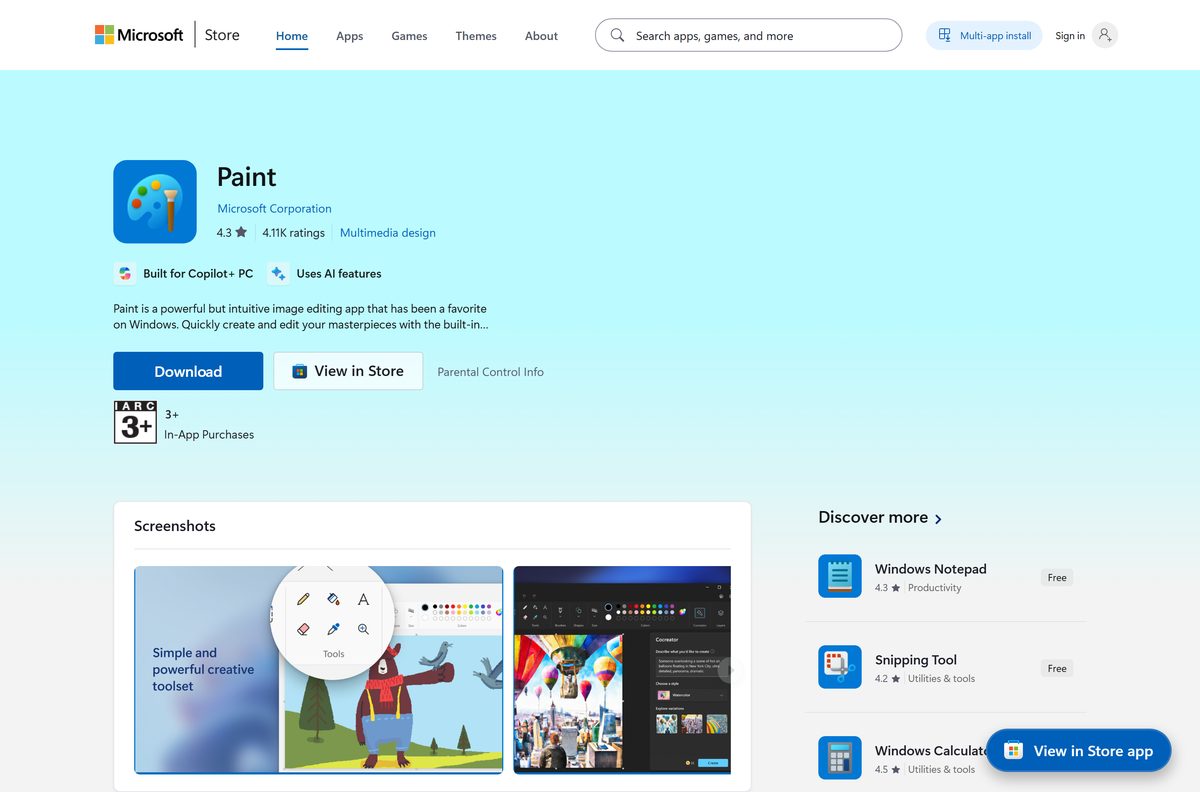Screen dimensions: 1200x792
Task: Open the Games tab
Action: point(409,36)
